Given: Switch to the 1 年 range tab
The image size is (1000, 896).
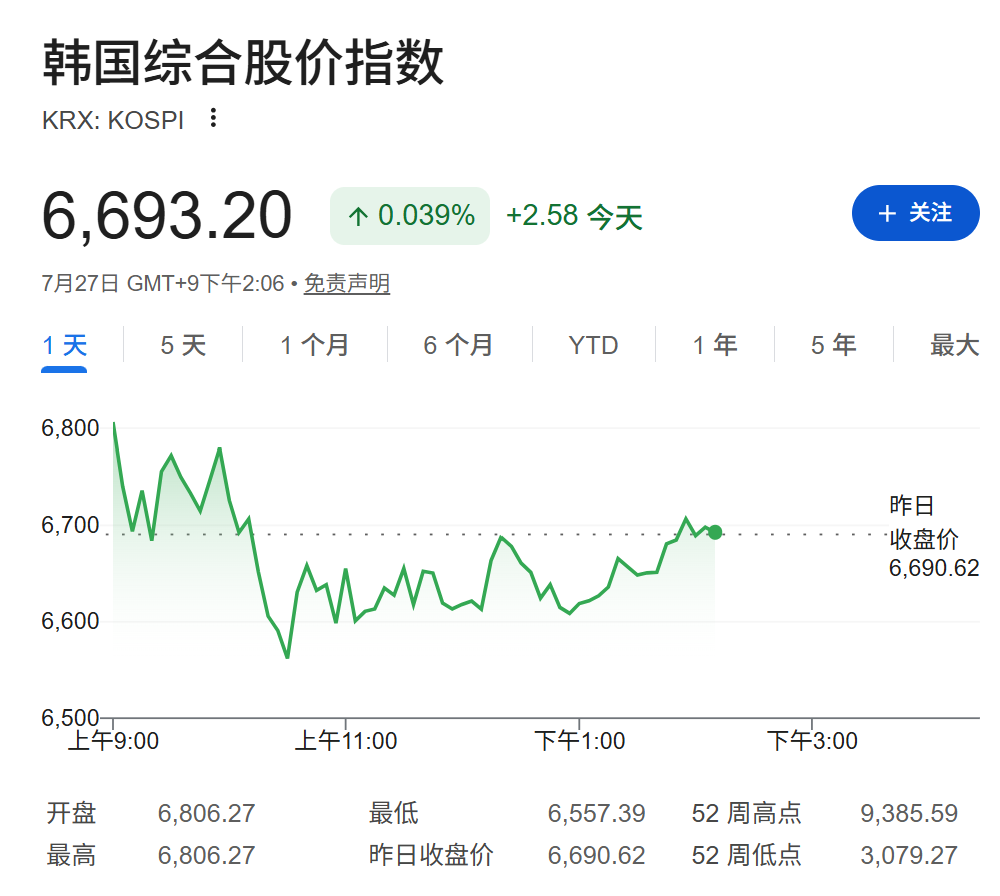Looking at the screenshot, I should (715, 346).
